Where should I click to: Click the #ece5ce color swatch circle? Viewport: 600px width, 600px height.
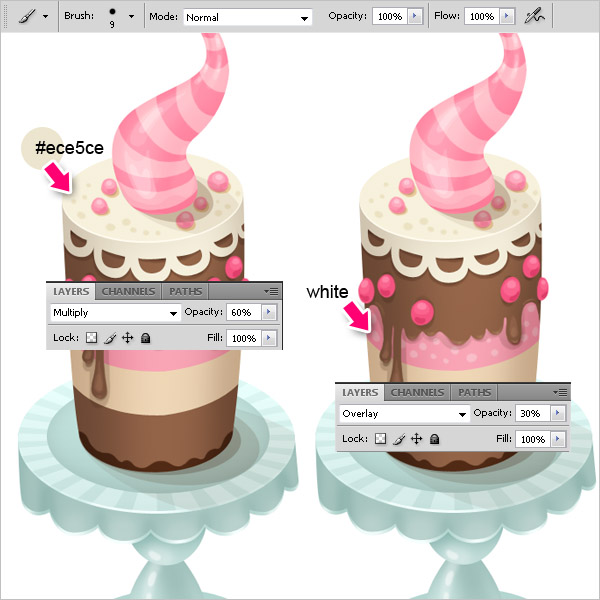(42, 148)
